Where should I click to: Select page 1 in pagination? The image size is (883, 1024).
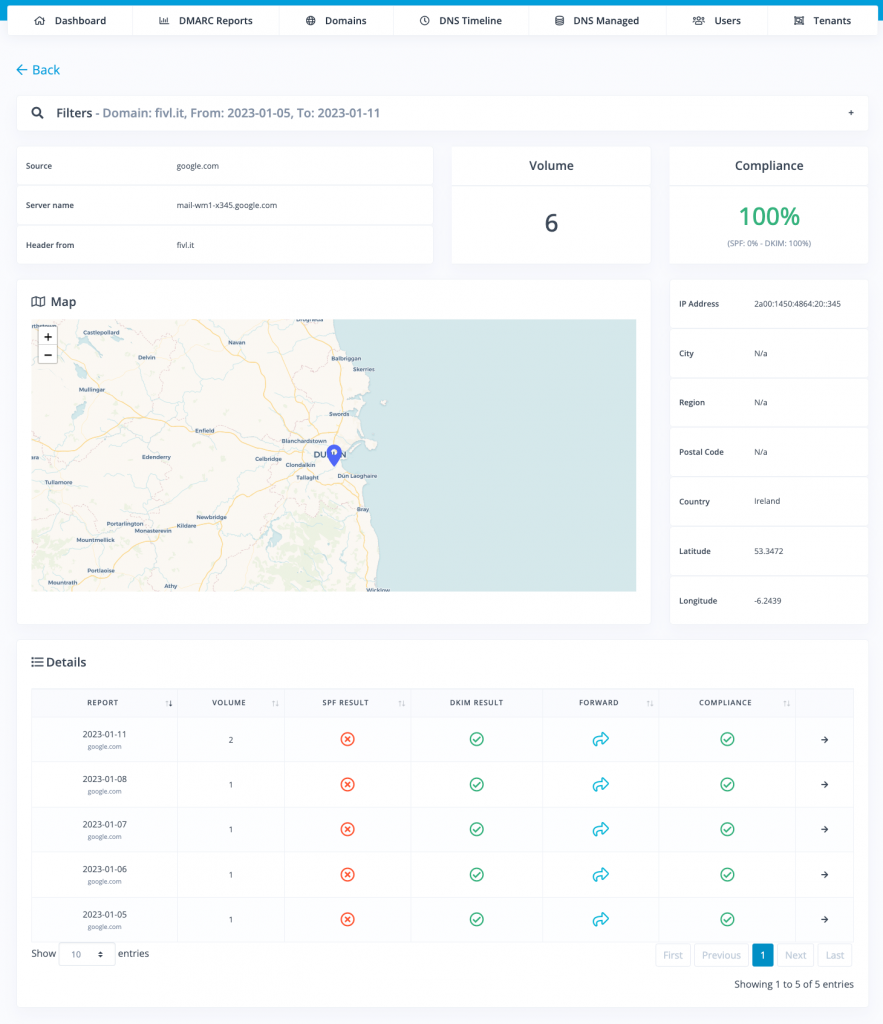click(x=763, y=955)
